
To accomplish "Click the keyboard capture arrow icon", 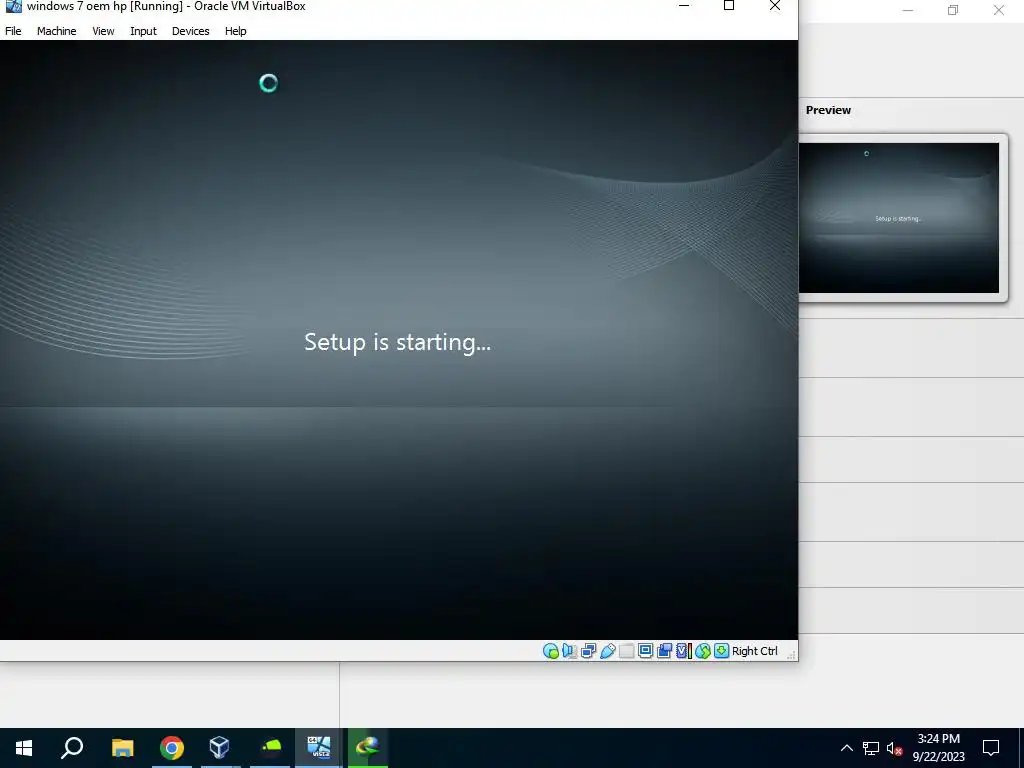I will pyautogui.click(x=722, y=651).
